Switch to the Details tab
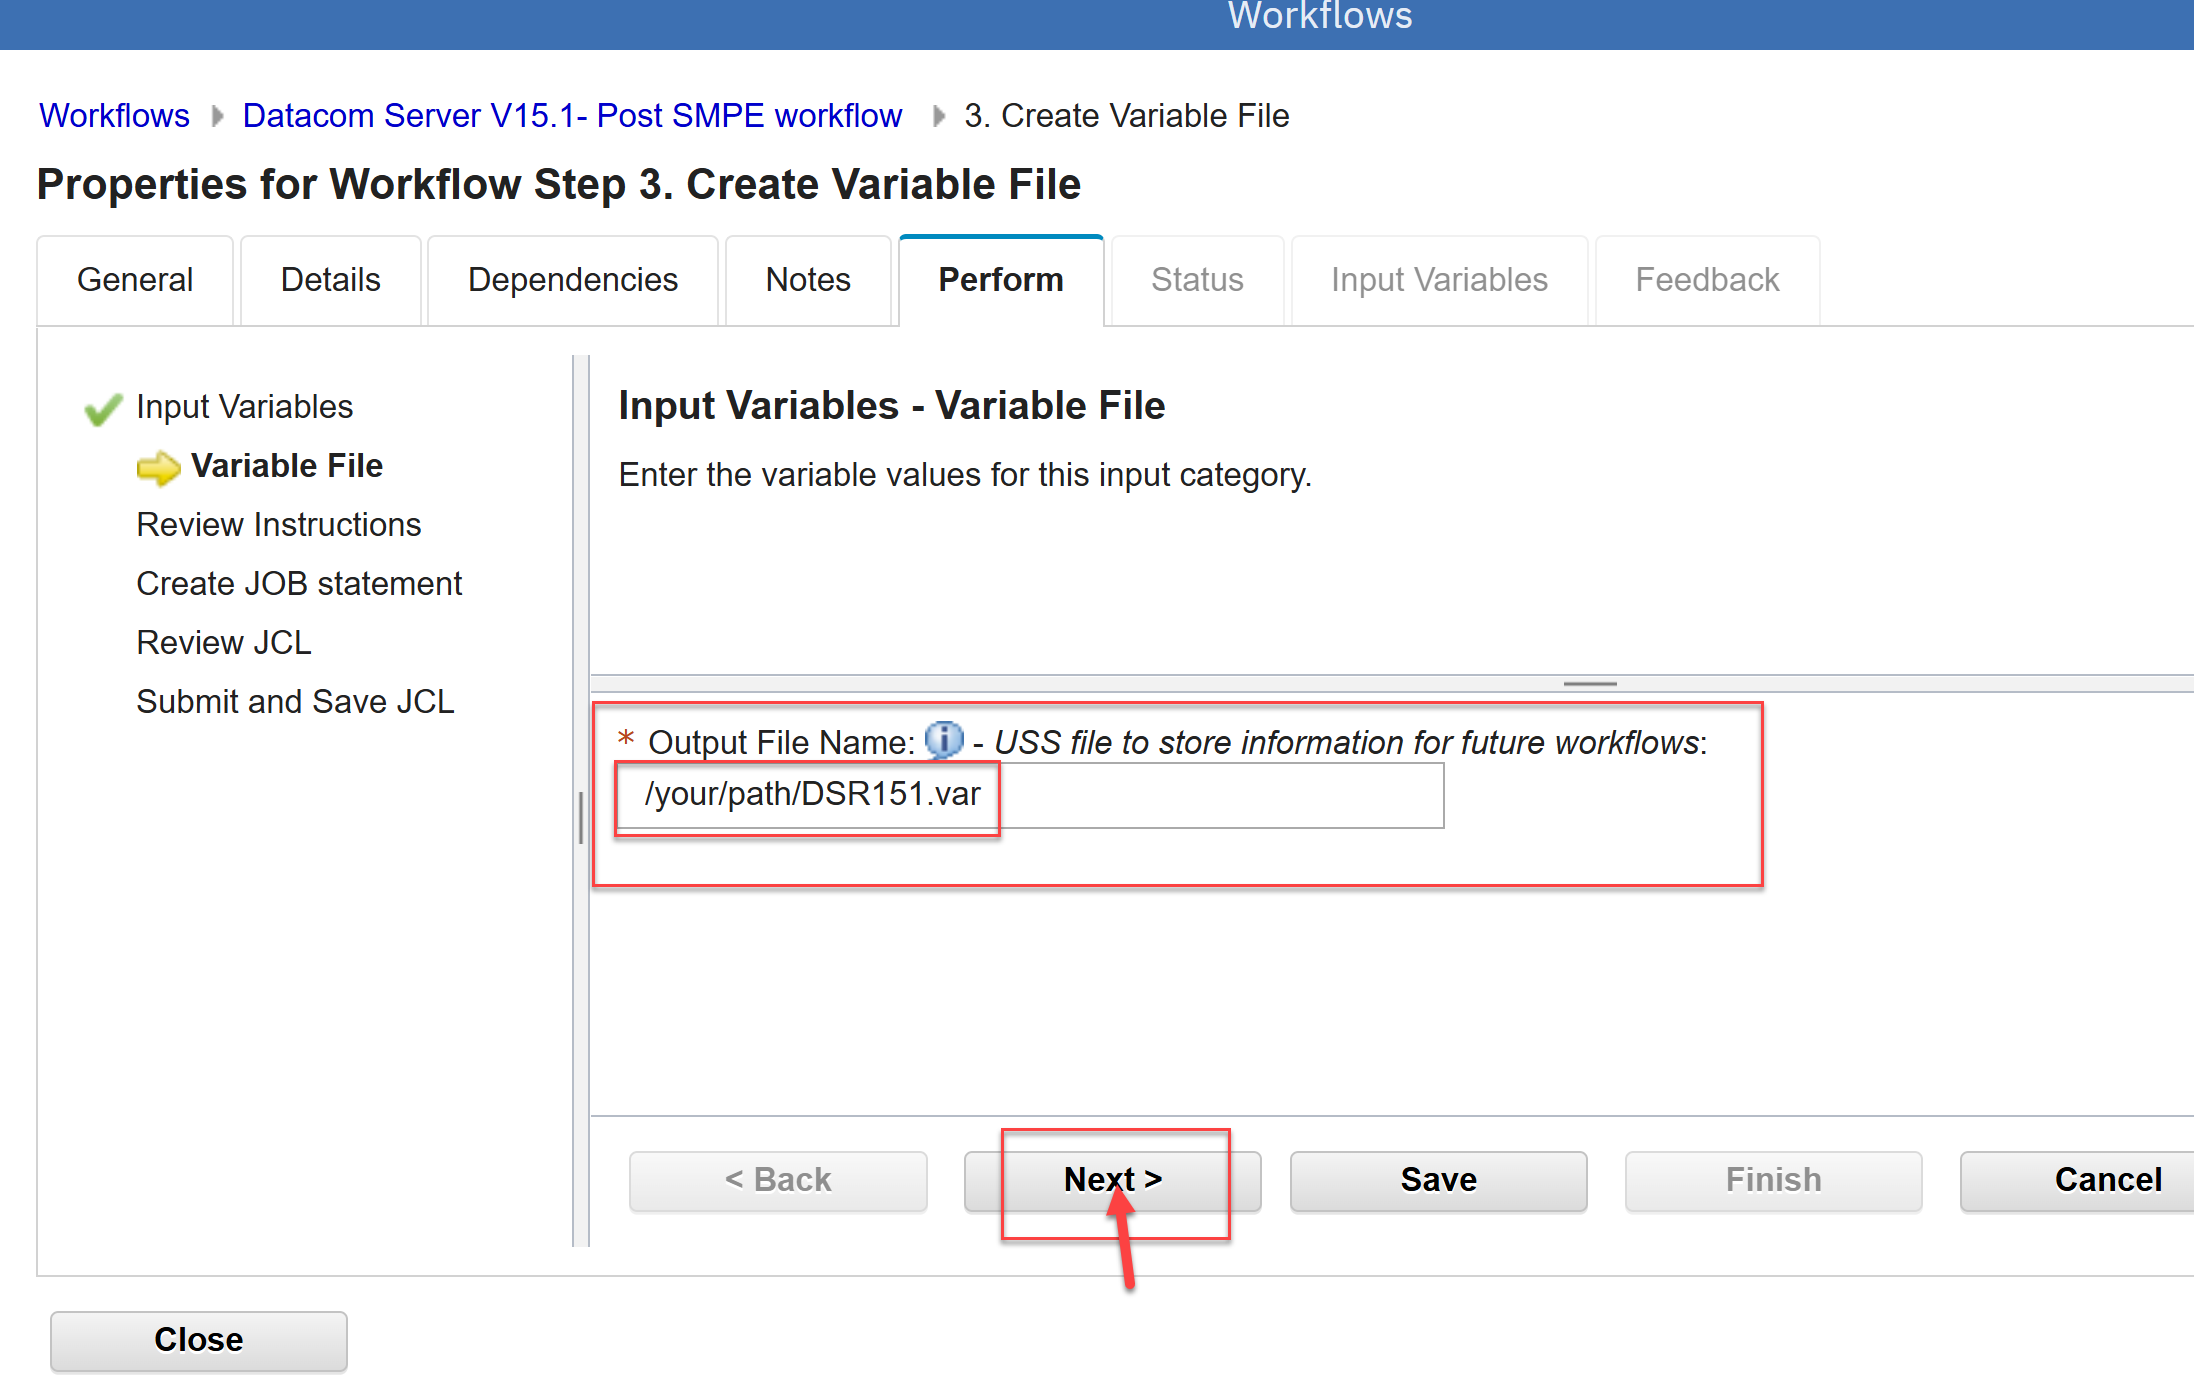 330,280
